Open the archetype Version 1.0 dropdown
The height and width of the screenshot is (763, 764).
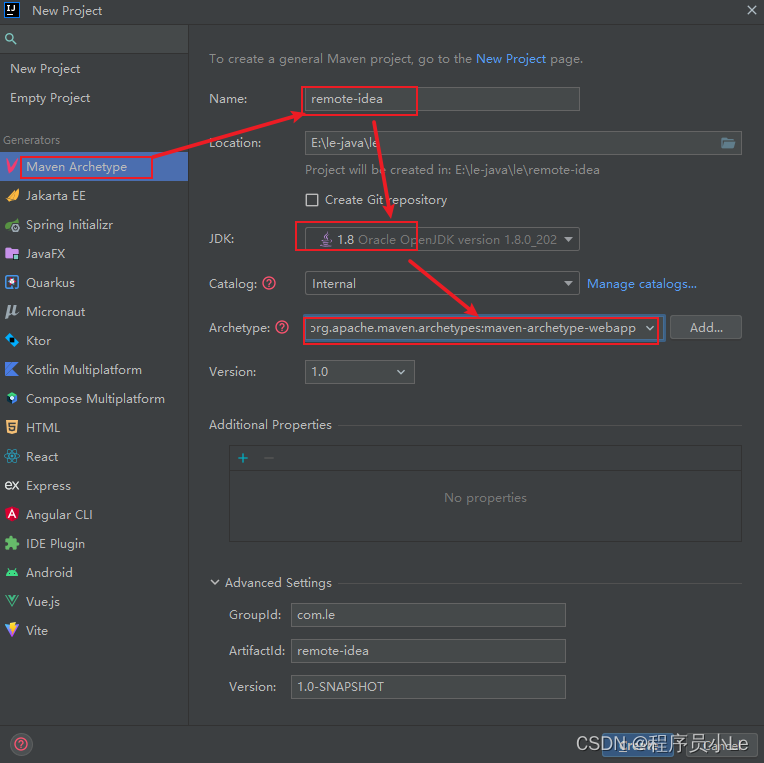coord(360,372)
